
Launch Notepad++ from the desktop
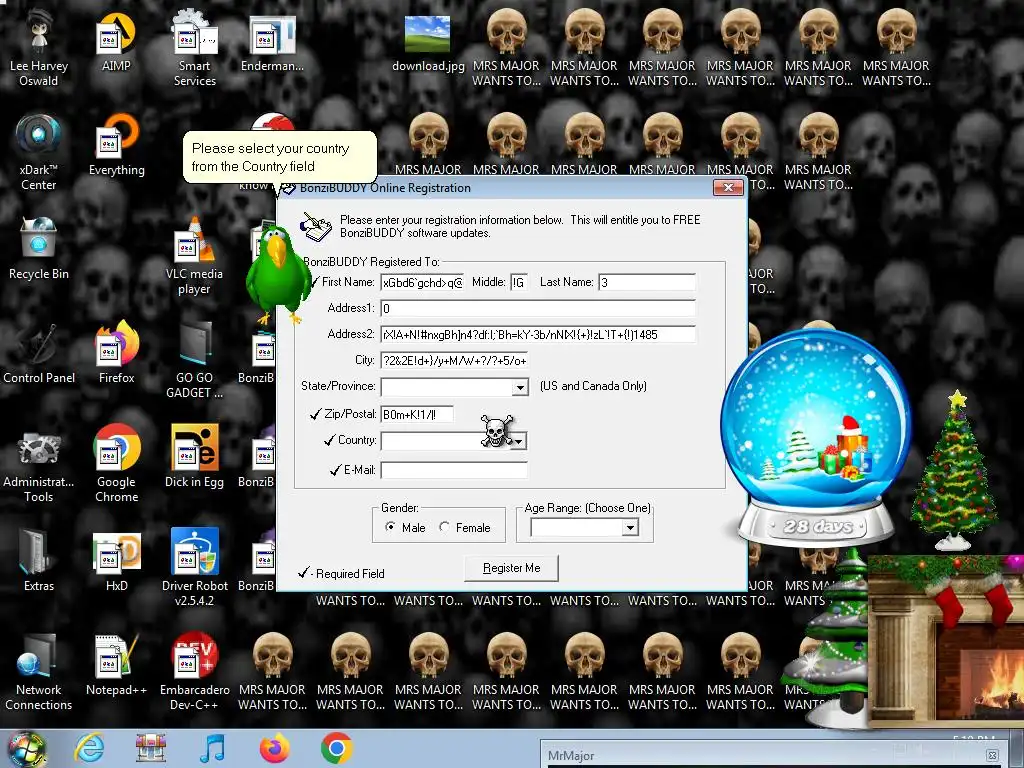[x=116, y=665]
